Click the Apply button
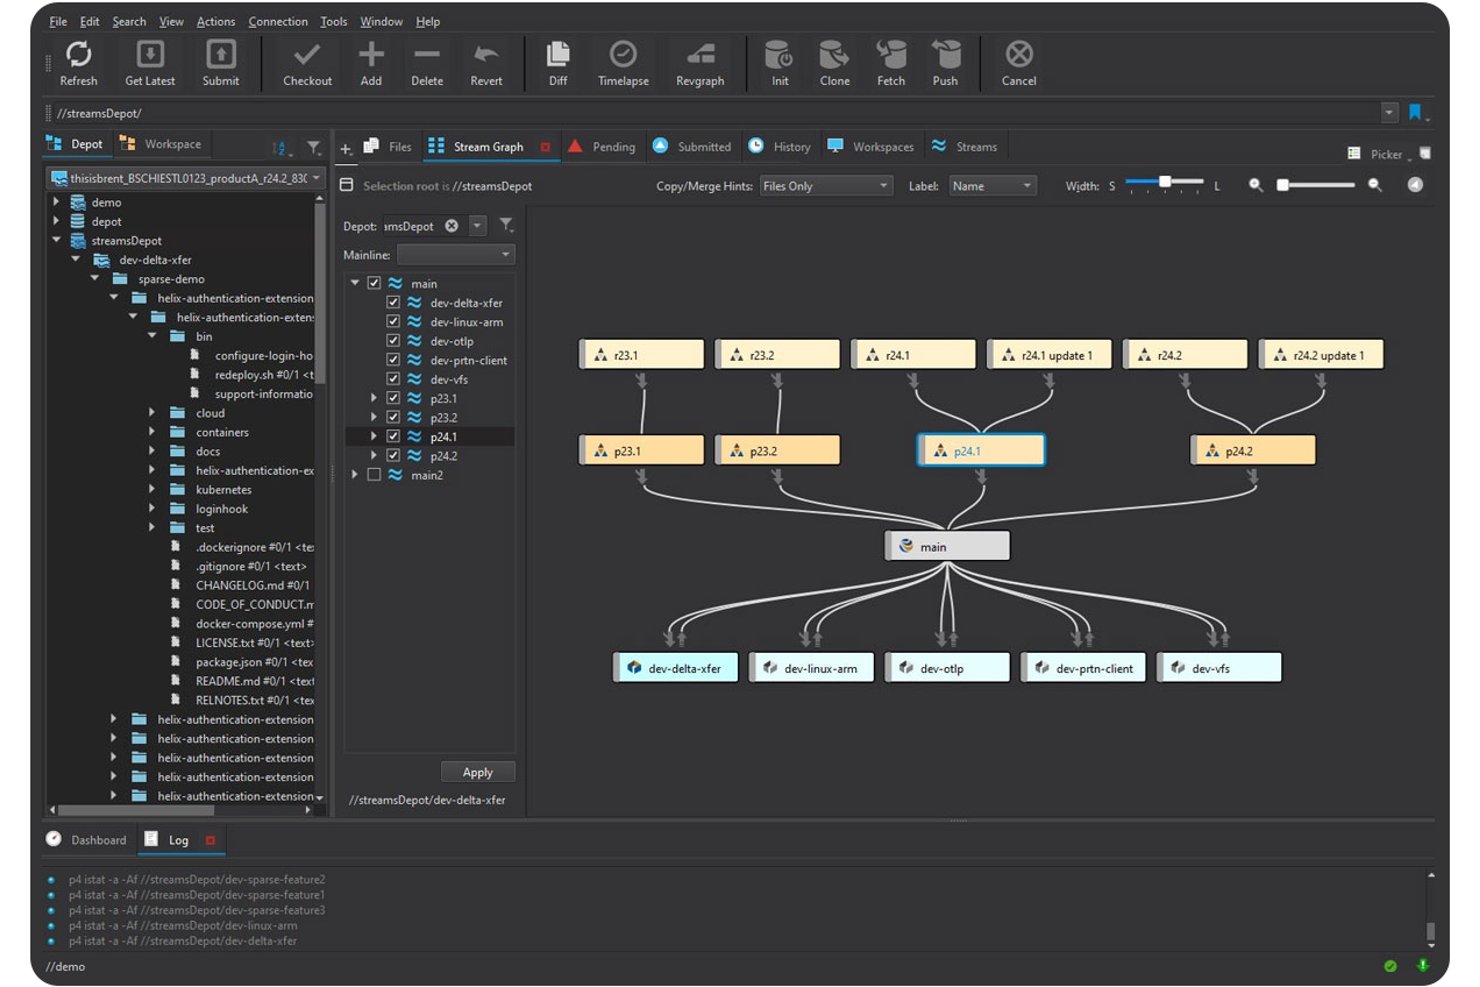 pos(478,772)
